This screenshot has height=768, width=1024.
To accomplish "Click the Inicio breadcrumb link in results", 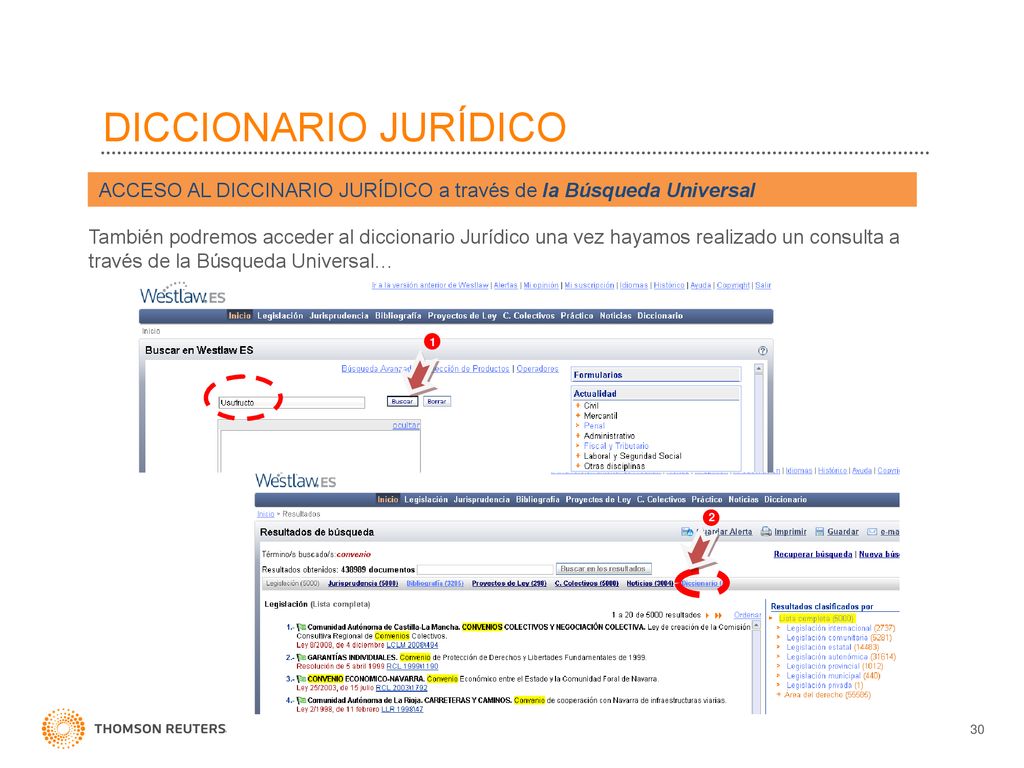I will [x=266, y=515].
